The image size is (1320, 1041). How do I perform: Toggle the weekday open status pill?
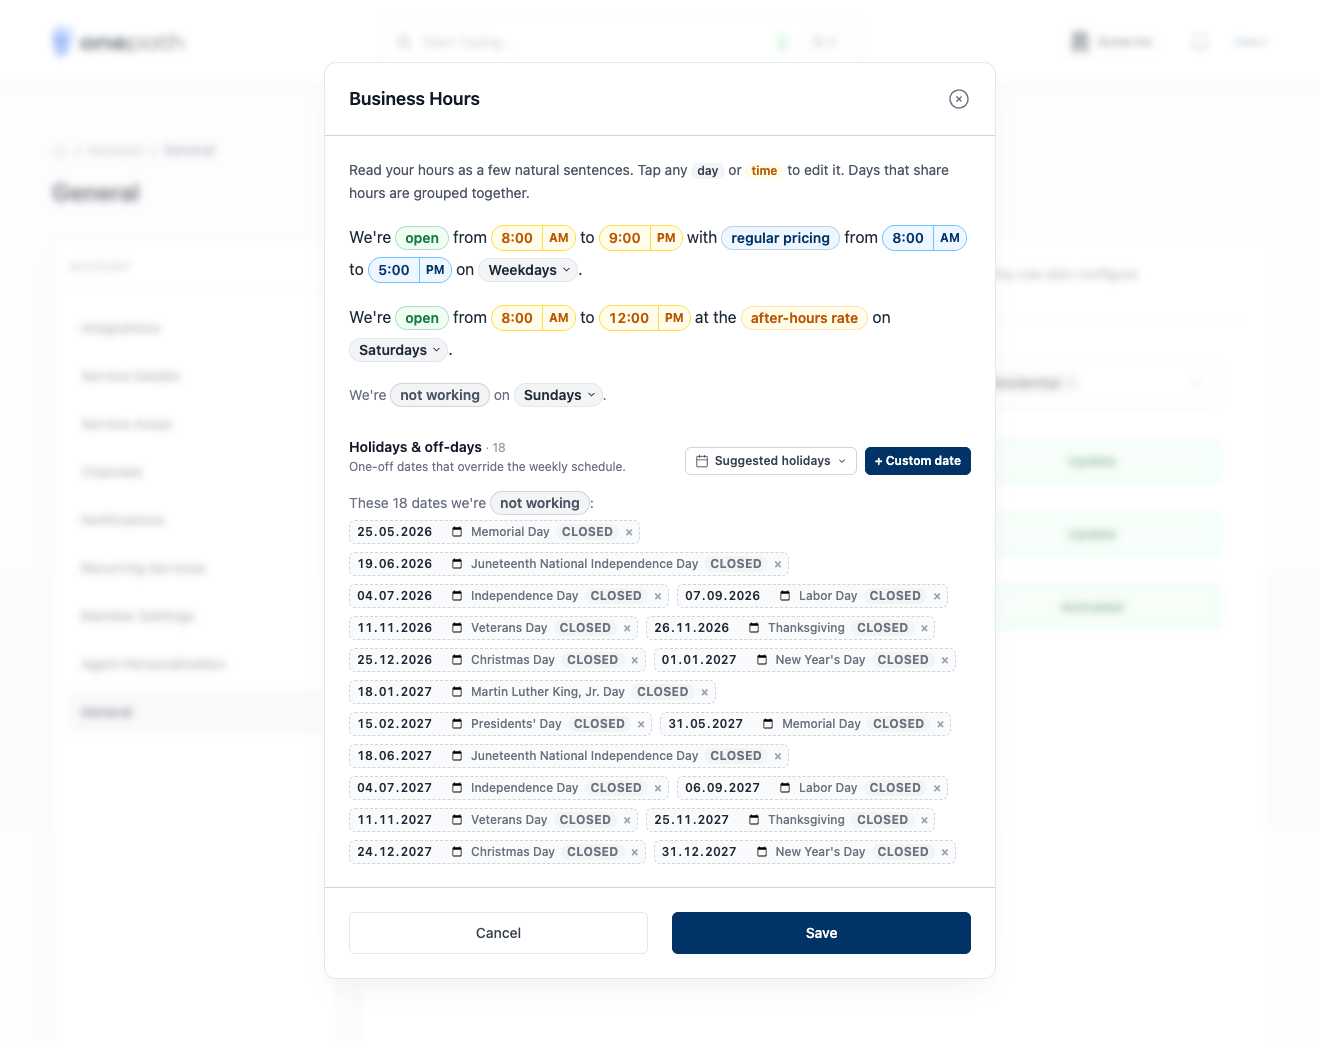click(x=422, y=238)
